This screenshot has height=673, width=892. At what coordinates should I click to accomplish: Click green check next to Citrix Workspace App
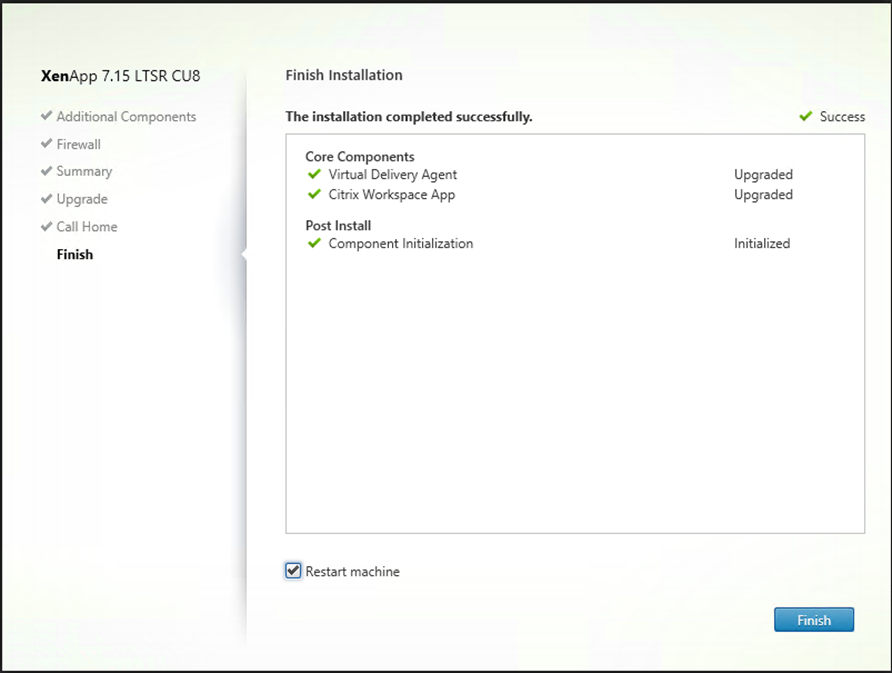[x=314, y=194]
